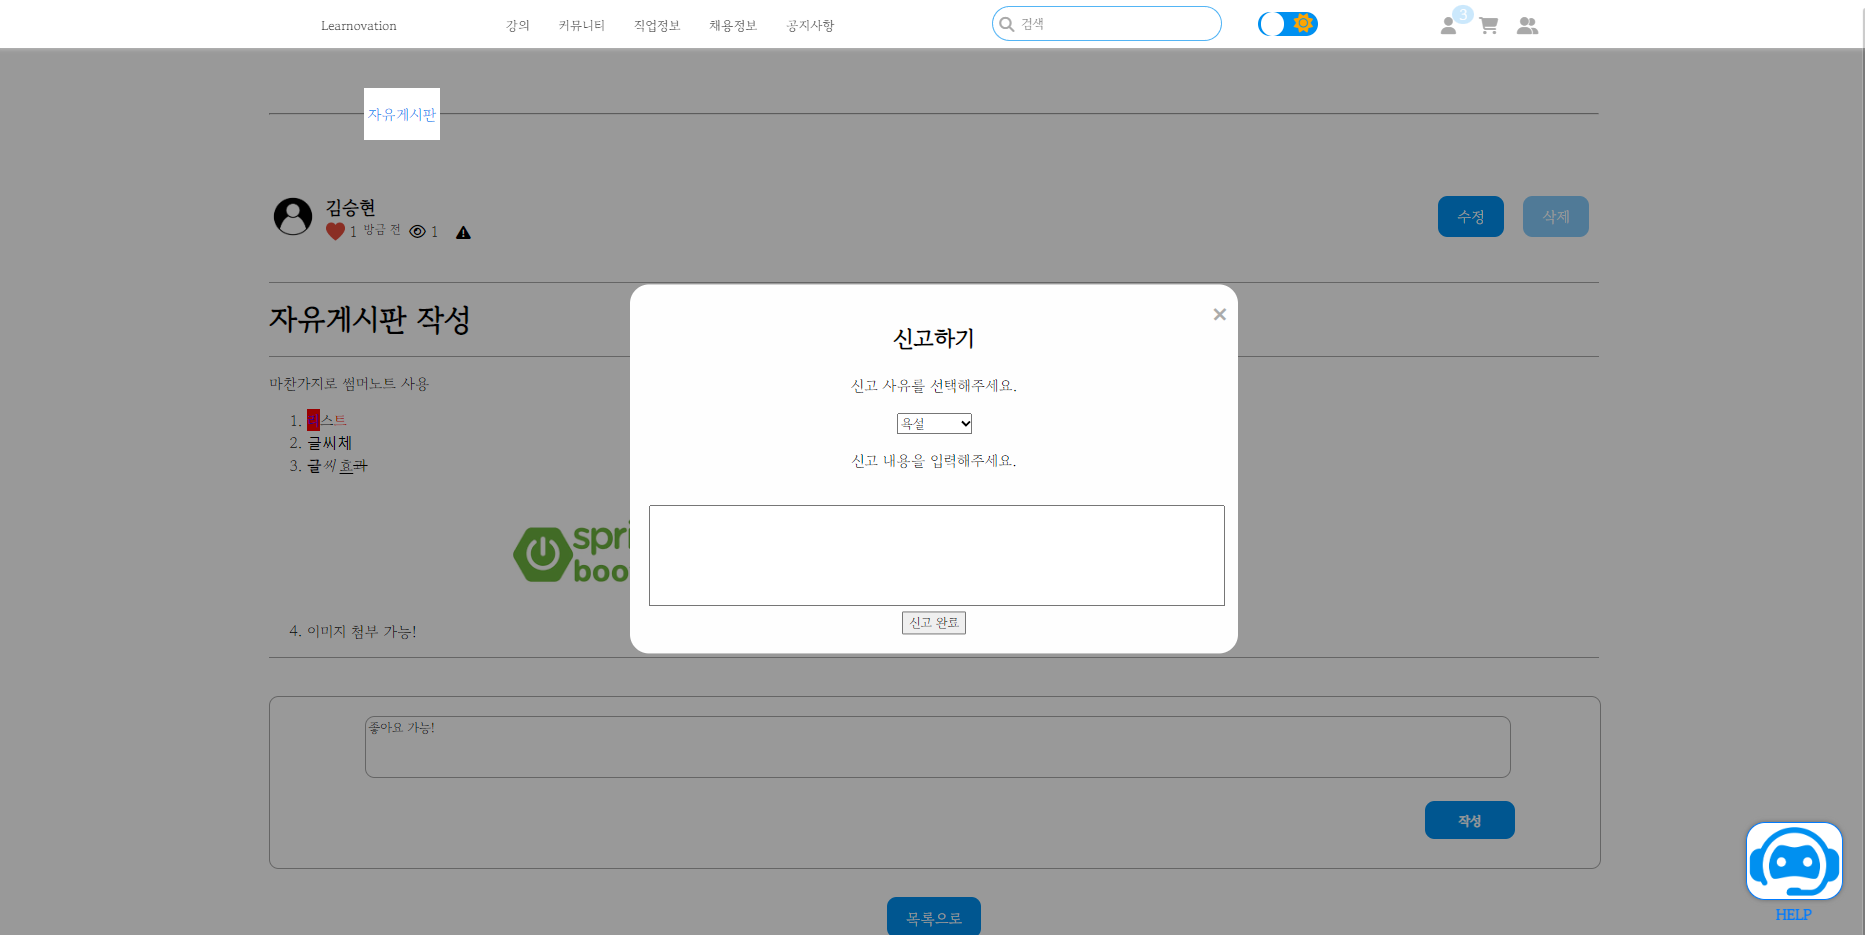
Task: Click inside the report content textarea
Action: [x=936, y=555]
